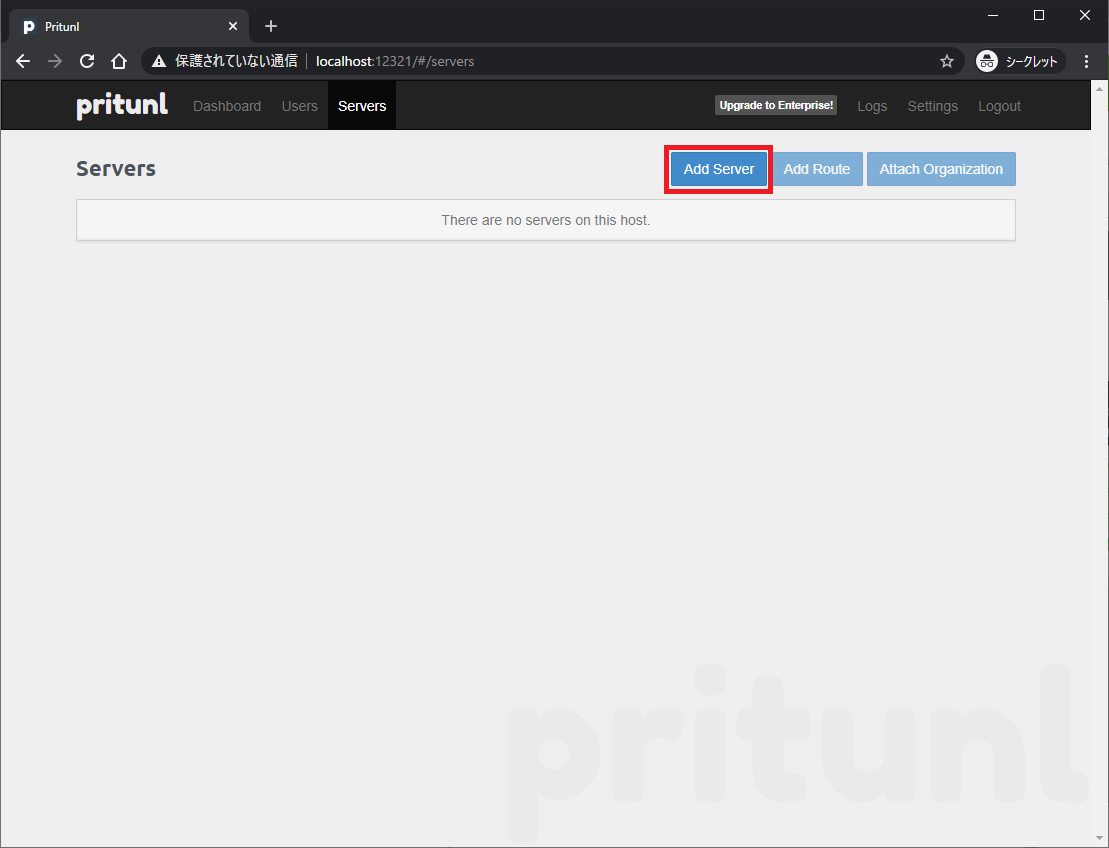Image resolution: width=1109 pixels, height=848 pixels.
Task: Click the page scrollbar down arrow
Action: coord(1099,839)
